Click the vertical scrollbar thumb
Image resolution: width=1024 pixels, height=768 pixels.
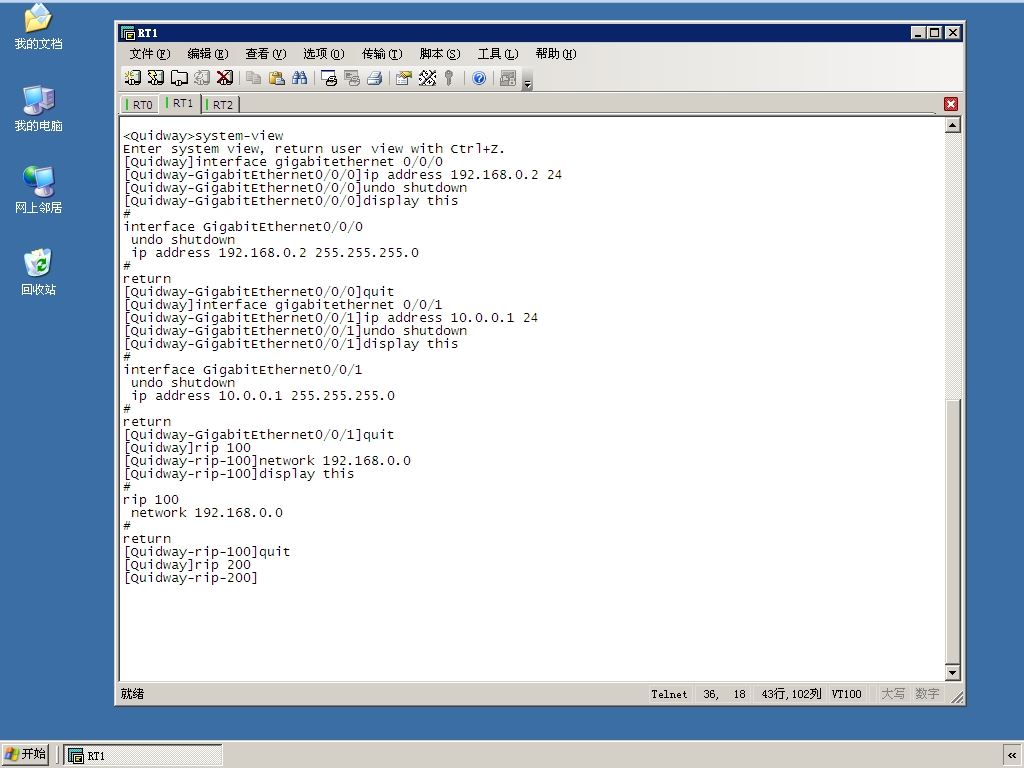[x=953, y=532]
